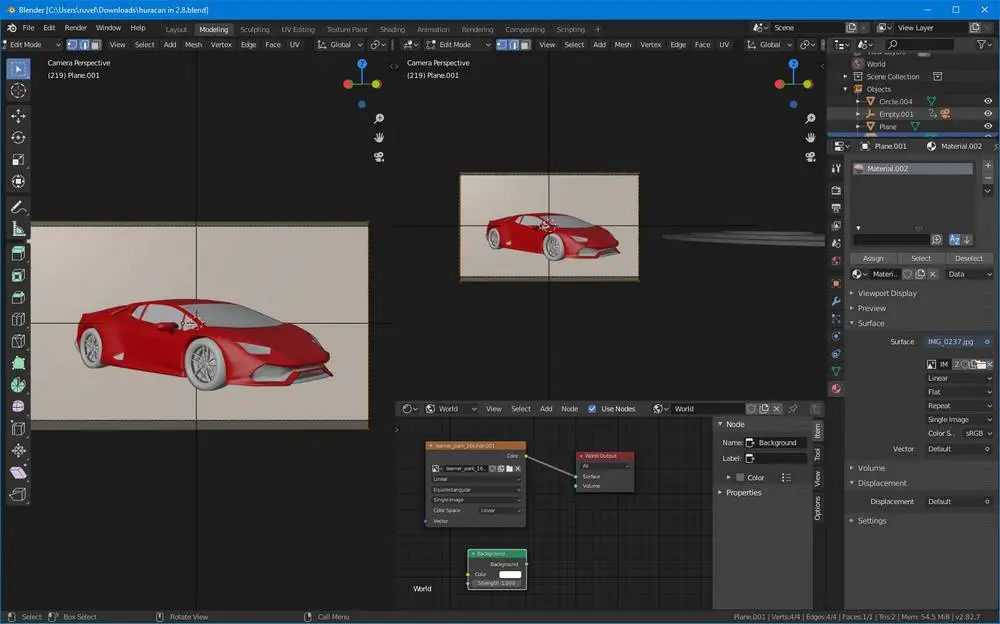This screenshot has width=1000, height=624.
Task: Select the Cursor tool in left toolbar
Action: coord(18,91)
